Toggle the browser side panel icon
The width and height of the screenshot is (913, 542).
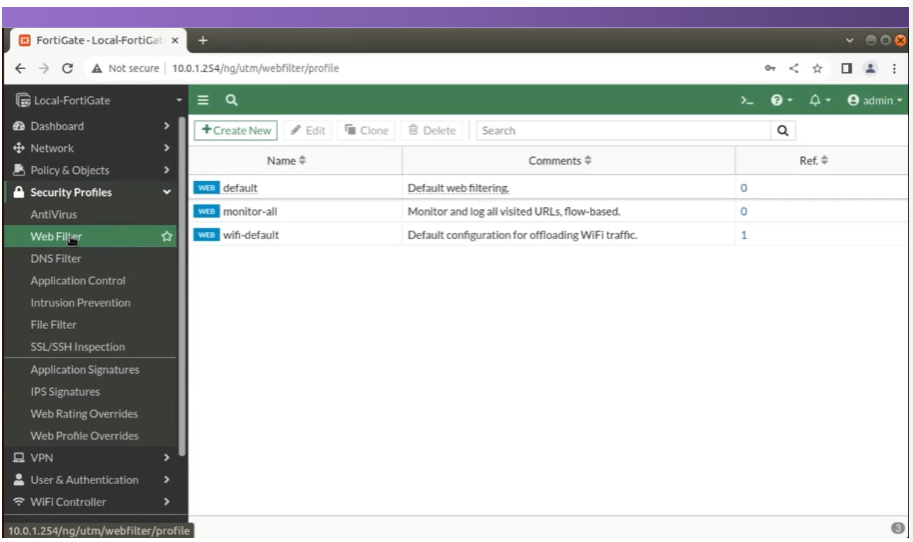(847, 68)
